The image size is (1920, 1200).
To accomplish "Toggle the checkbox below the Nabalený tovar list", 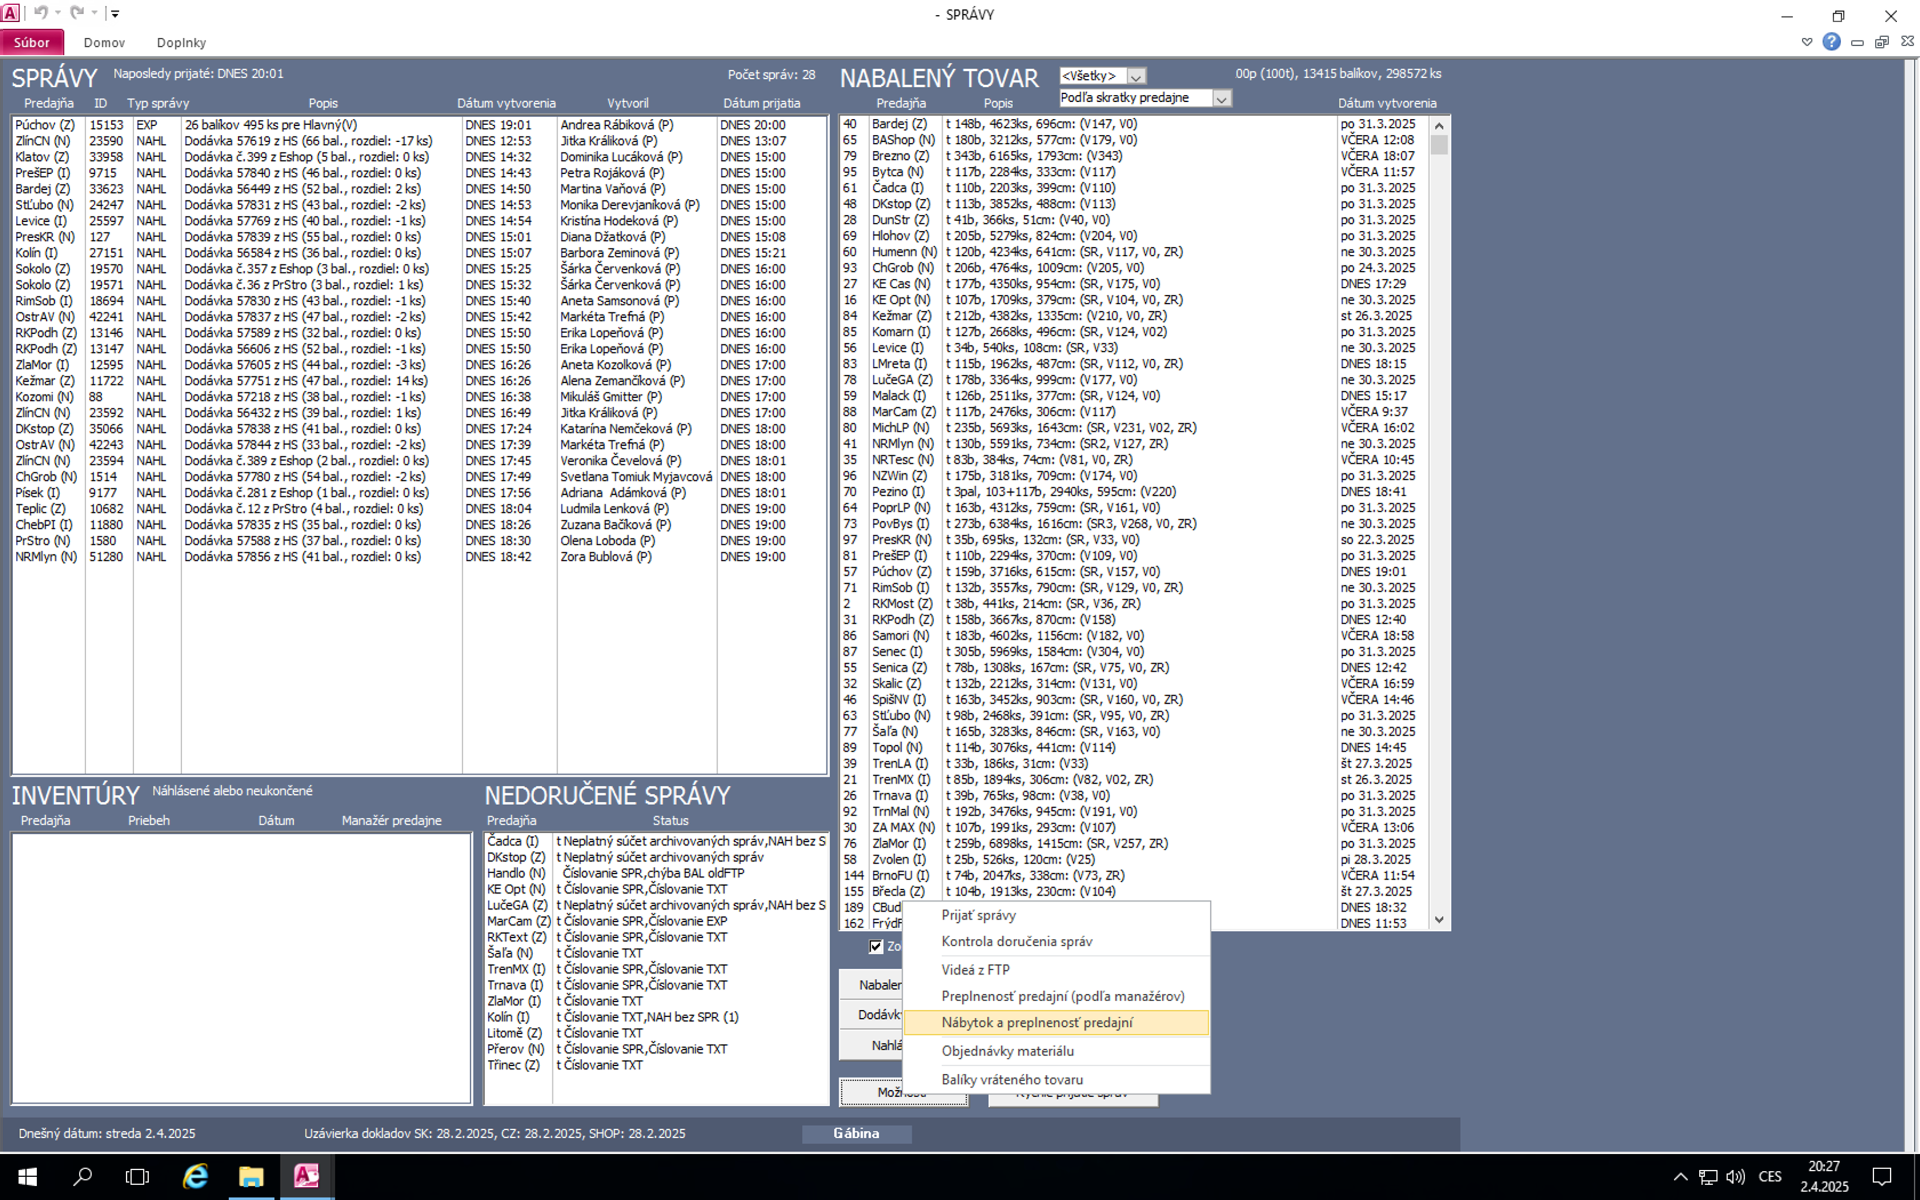I will [876, 946].
